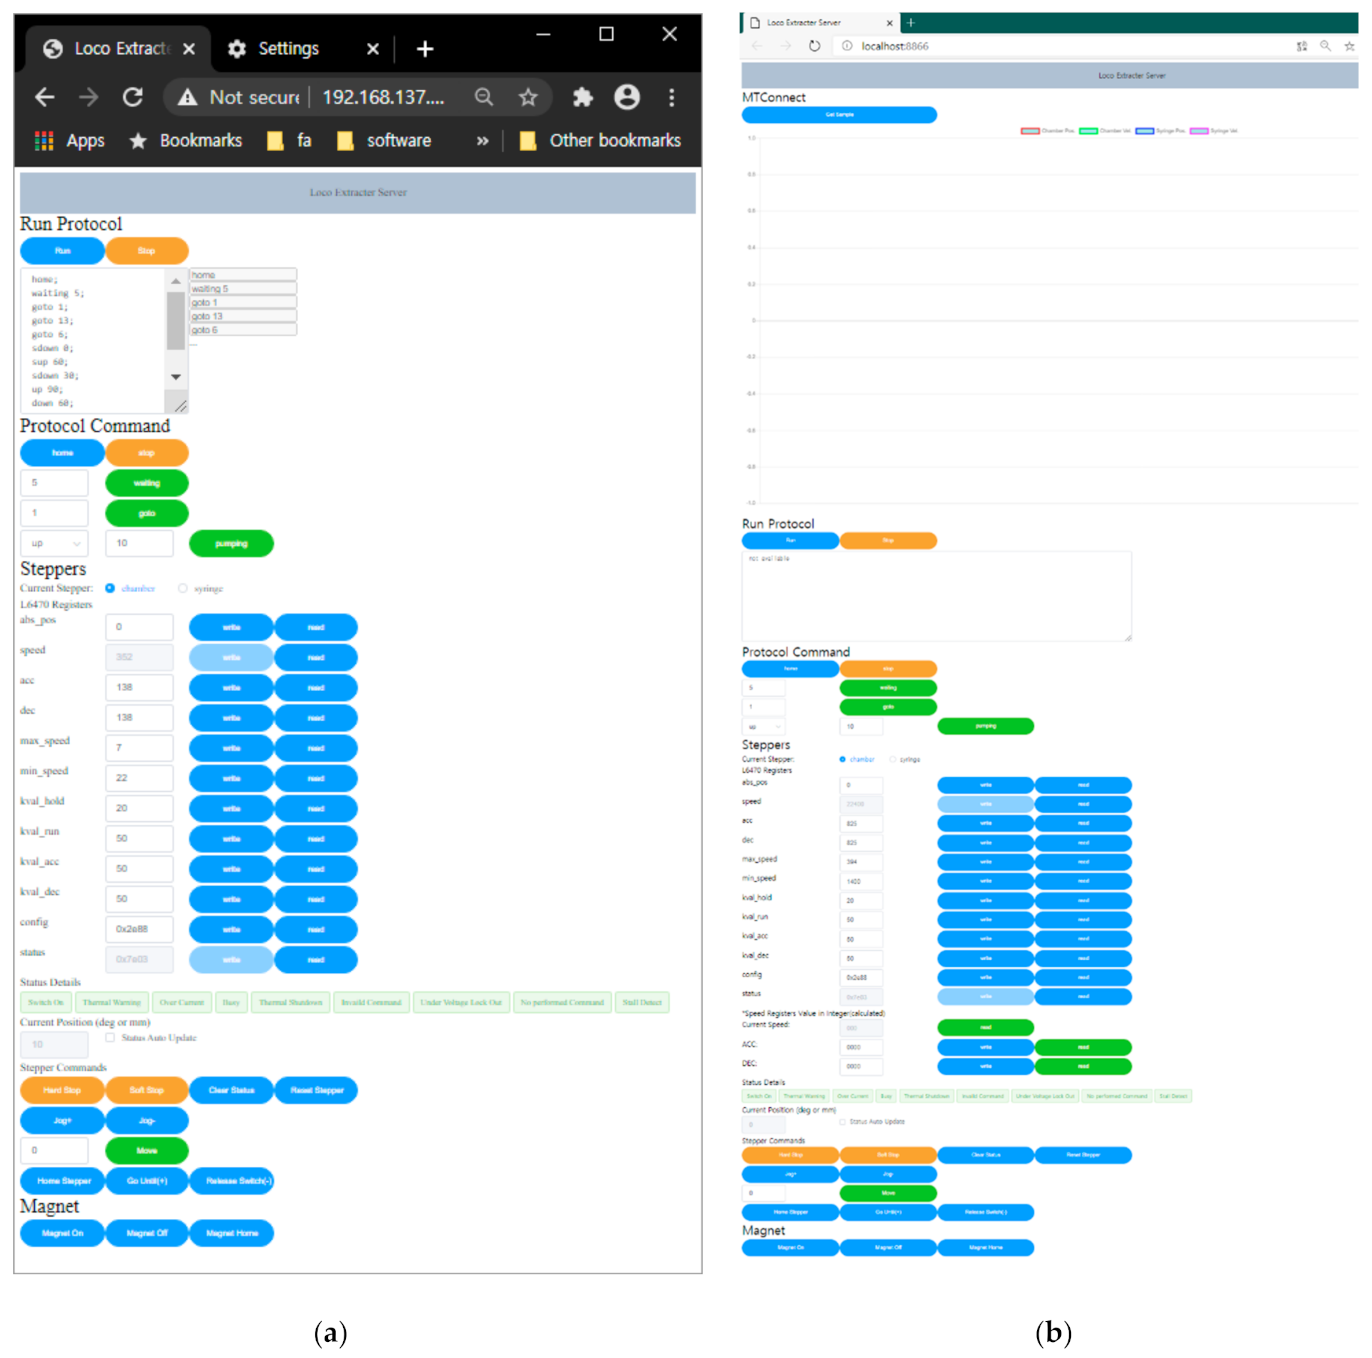Enable the Status Auto Update checkbox in Chrome window
This screenshot has width=1372, height=1358.
(110, 1037)
